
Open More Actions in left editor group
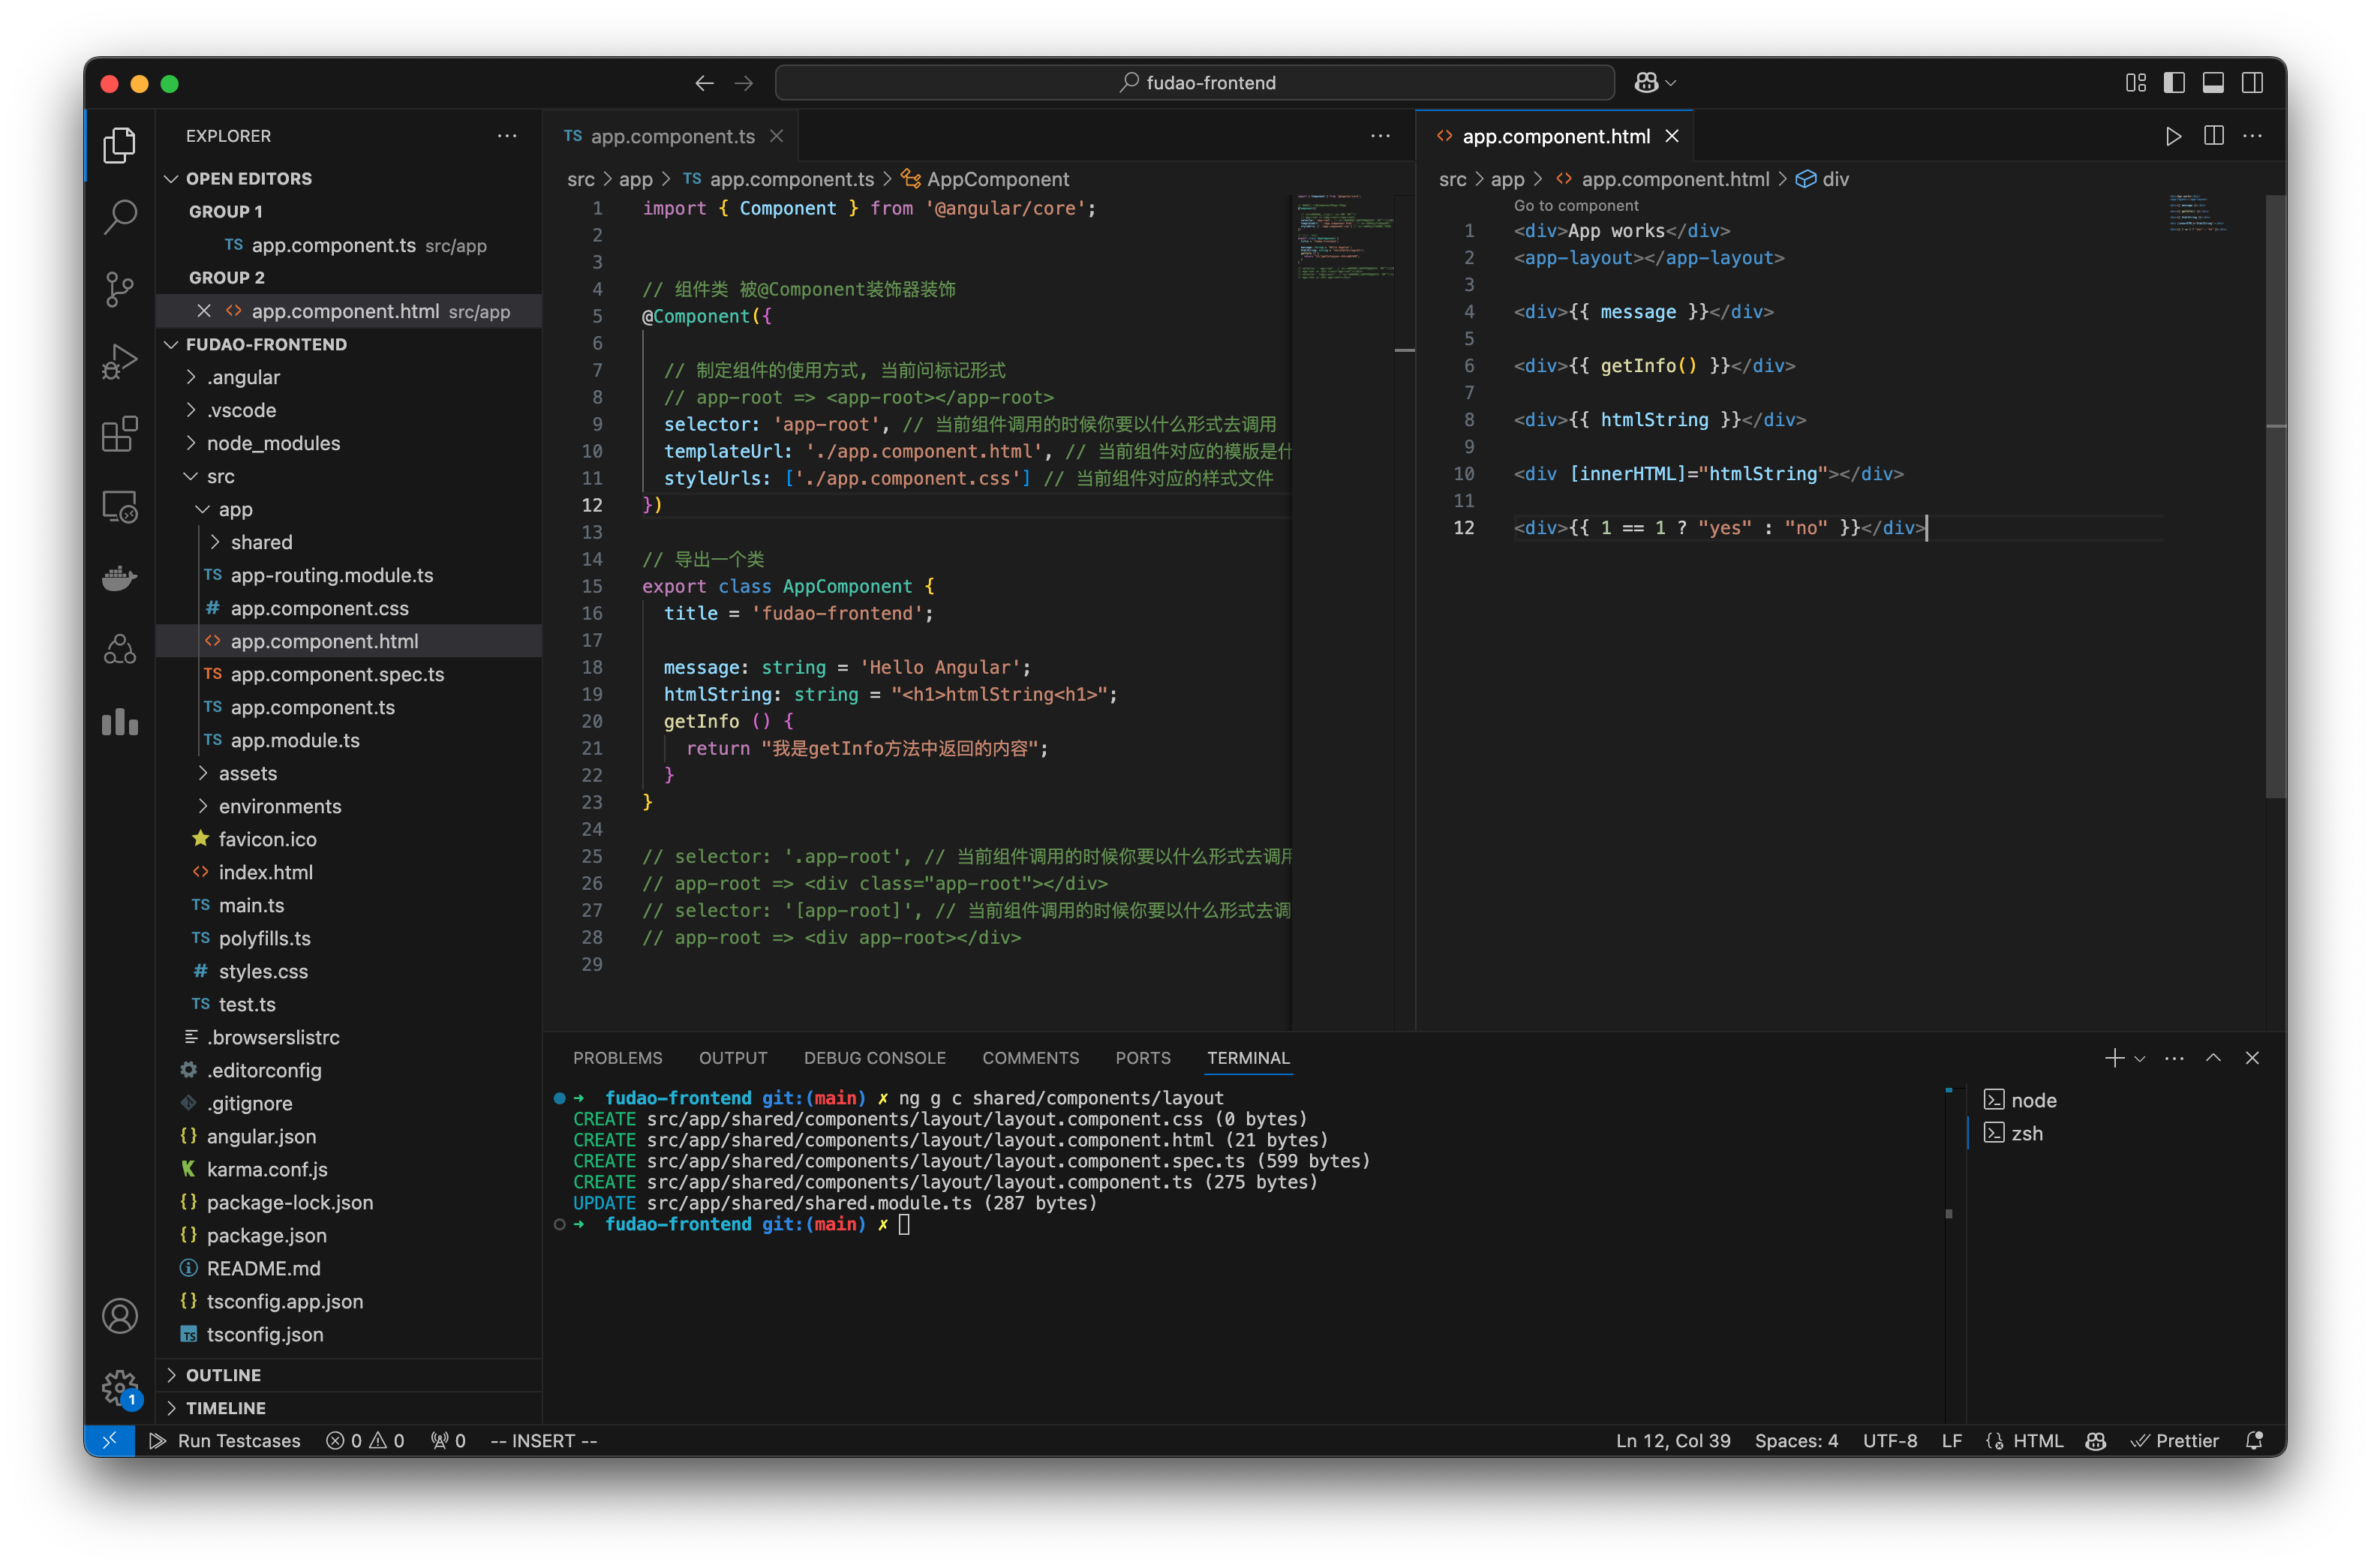click(x=1380, y=136)
